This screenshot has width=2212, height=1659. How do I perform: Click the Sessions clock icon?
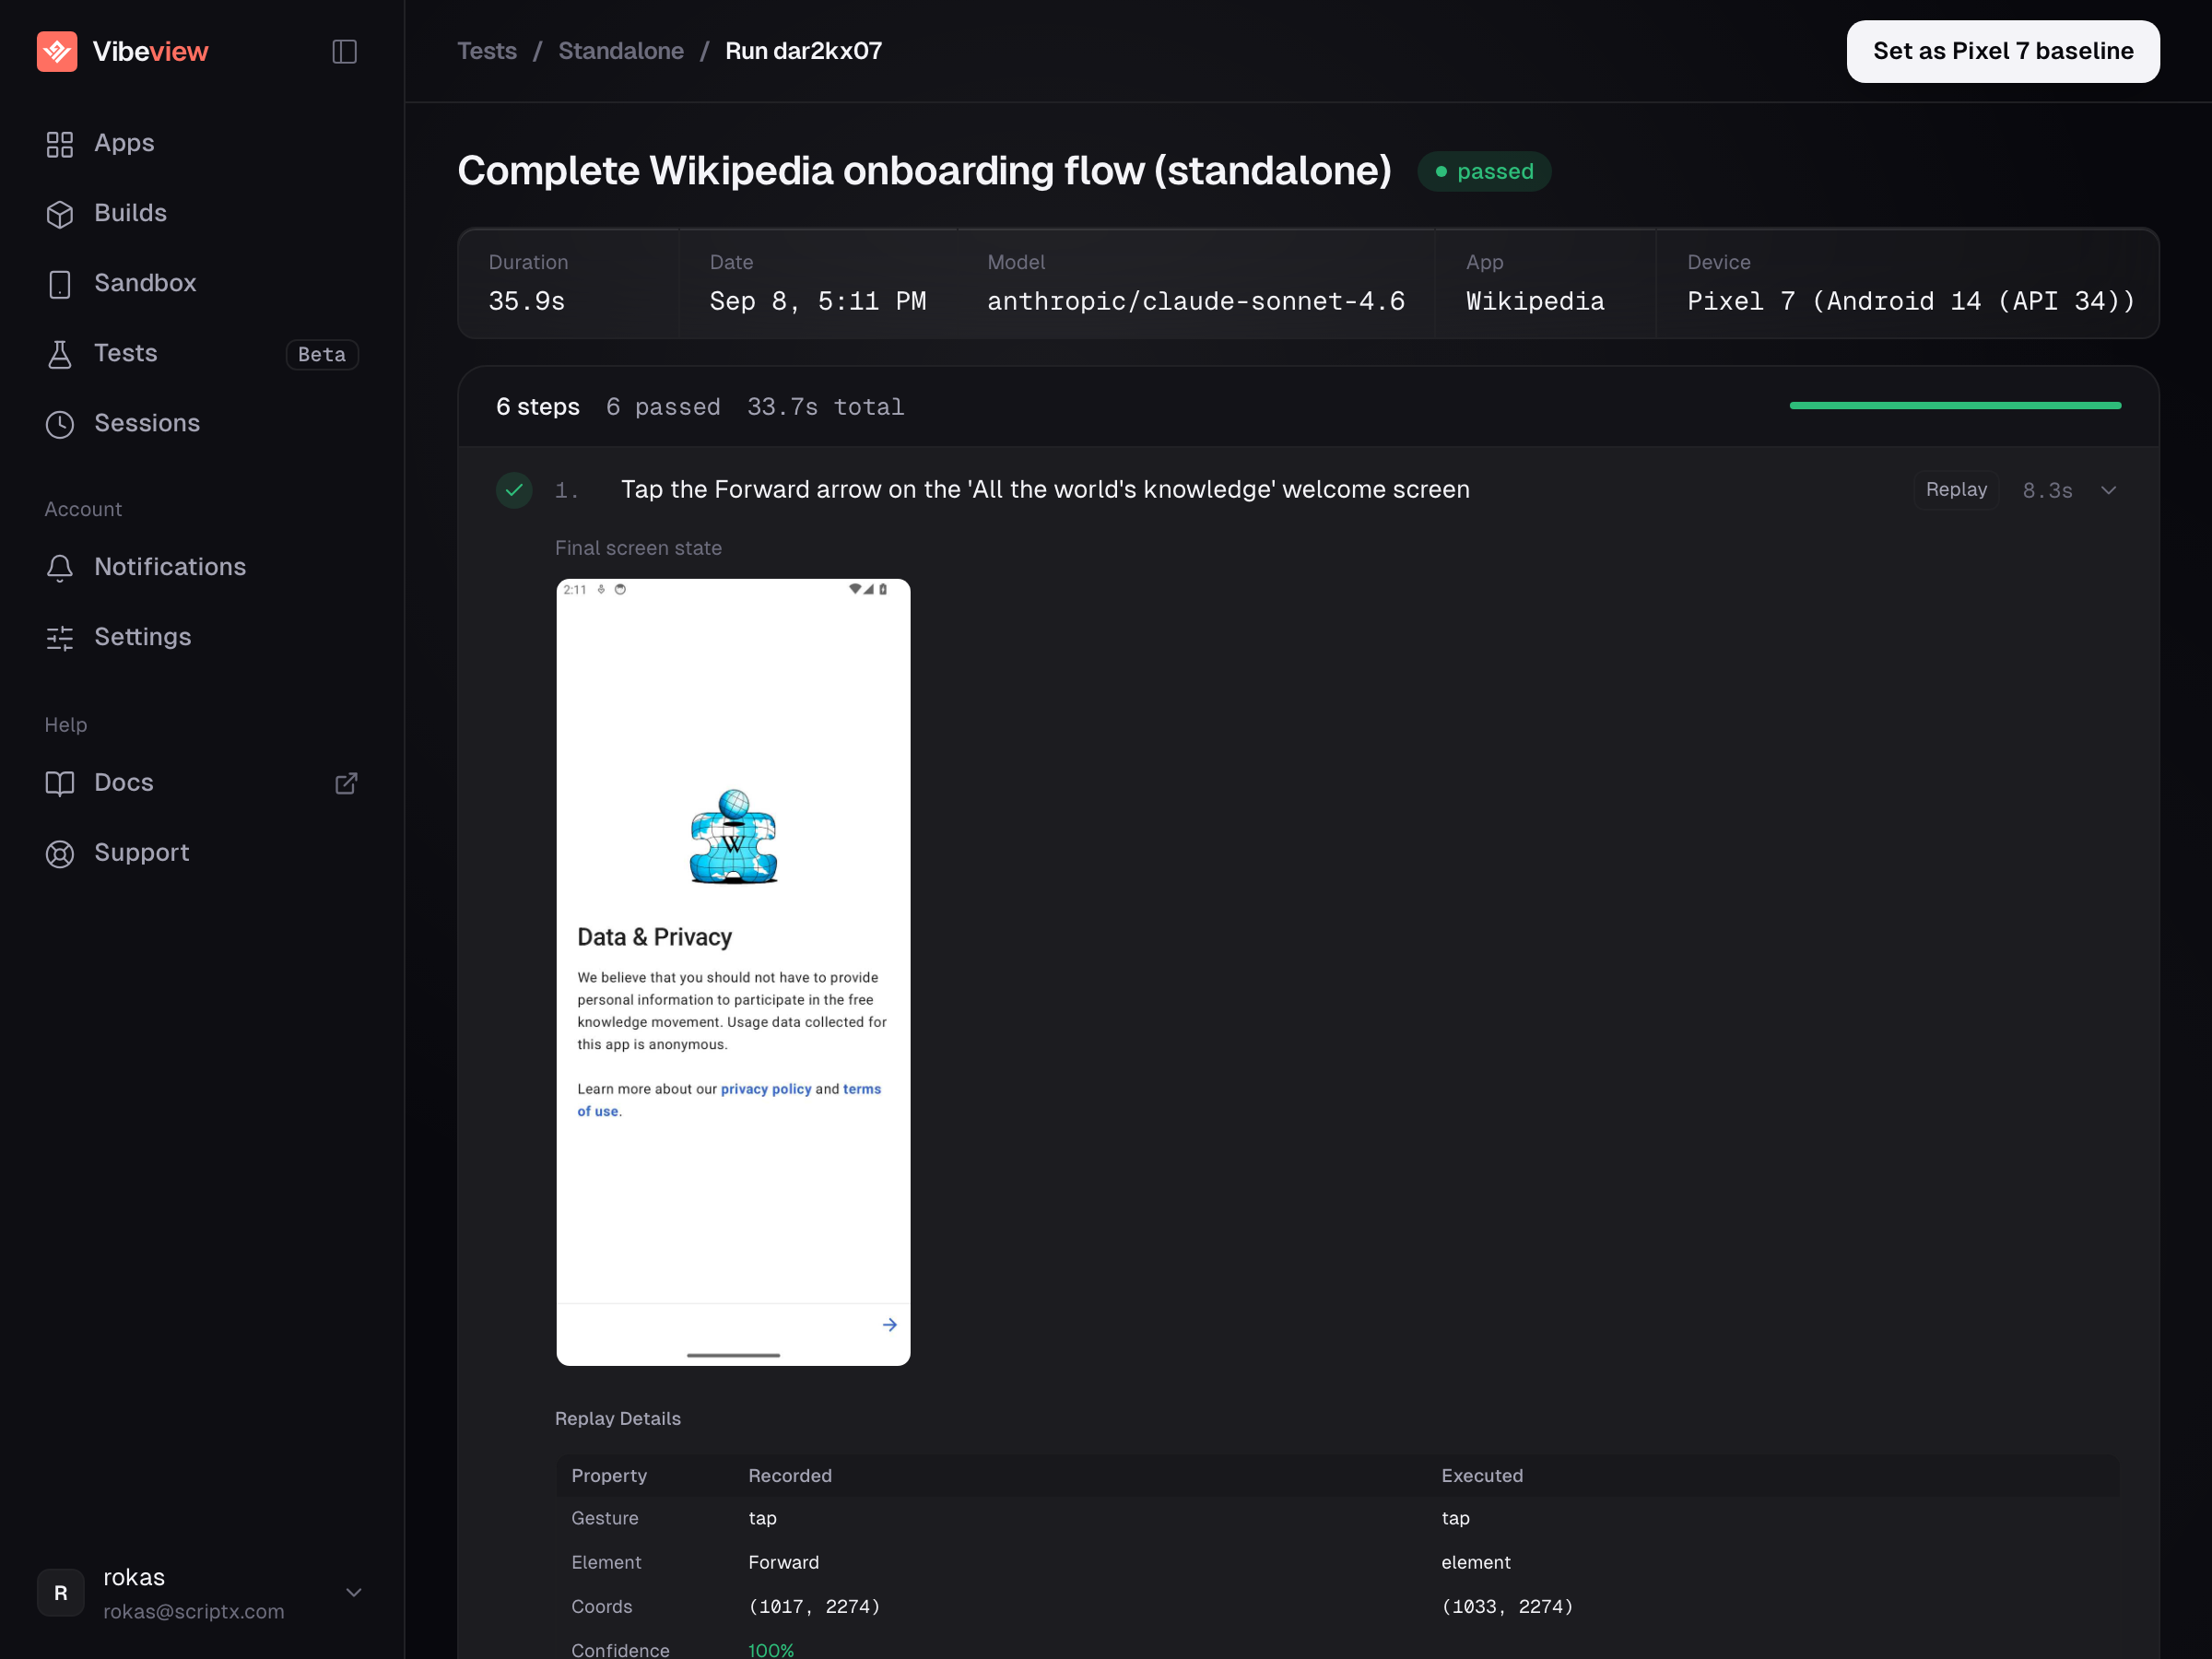(x=60, y=424)
